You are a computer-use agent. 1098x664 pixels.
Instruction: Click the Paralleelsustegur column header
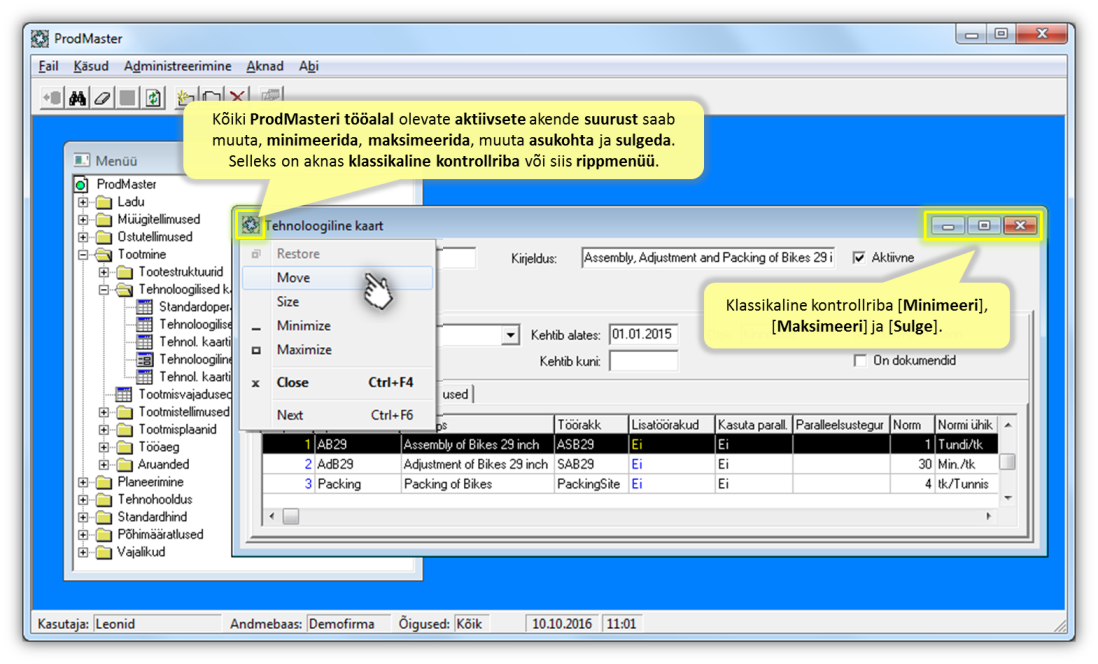pos(841,424)
